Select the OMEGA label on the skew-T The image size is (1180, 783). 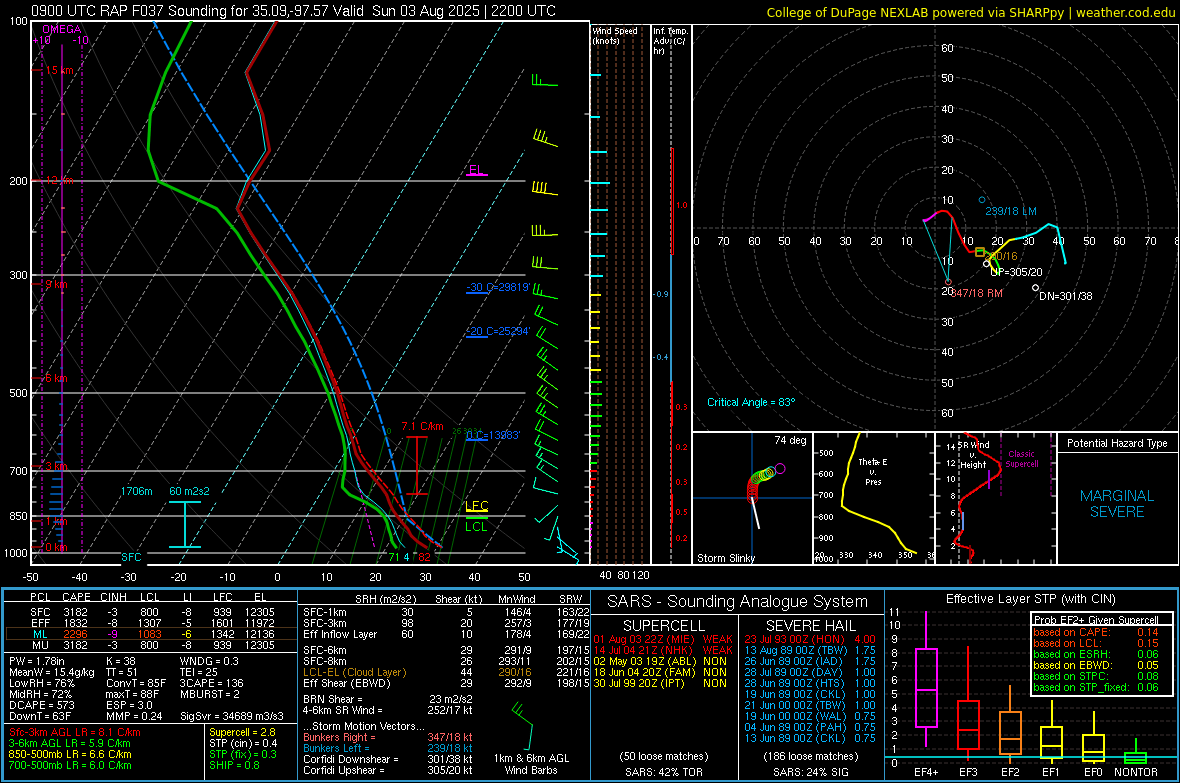click(x=62, y=29)
